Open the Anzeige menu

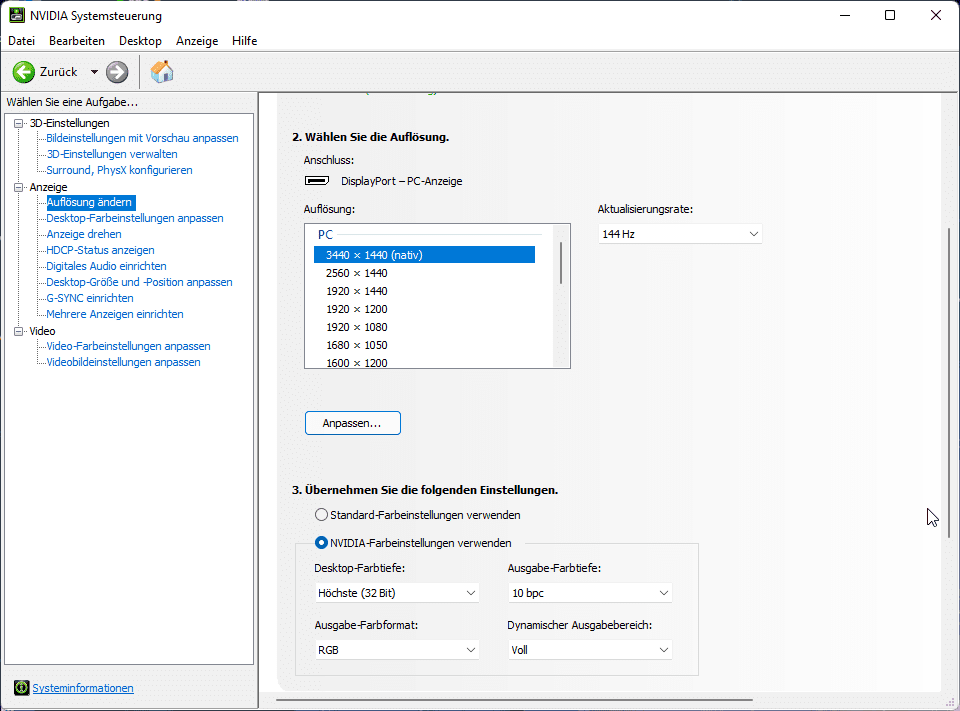(197, 41)
